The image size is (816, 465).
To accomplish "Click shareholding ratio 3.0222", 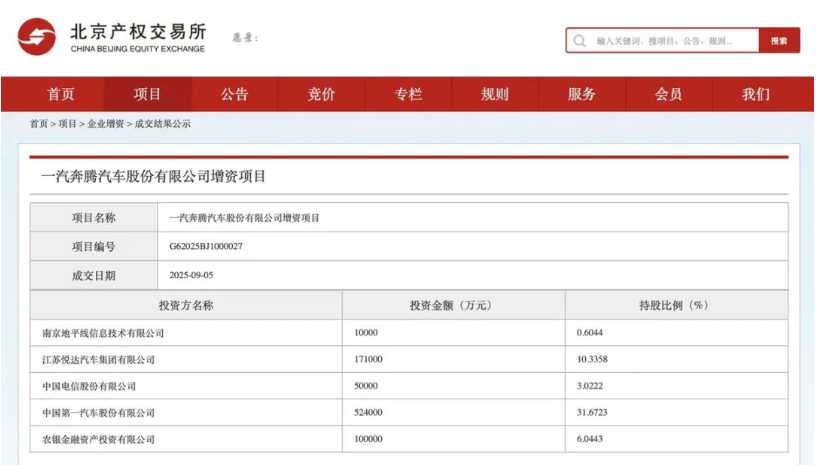I will point(590,386).
